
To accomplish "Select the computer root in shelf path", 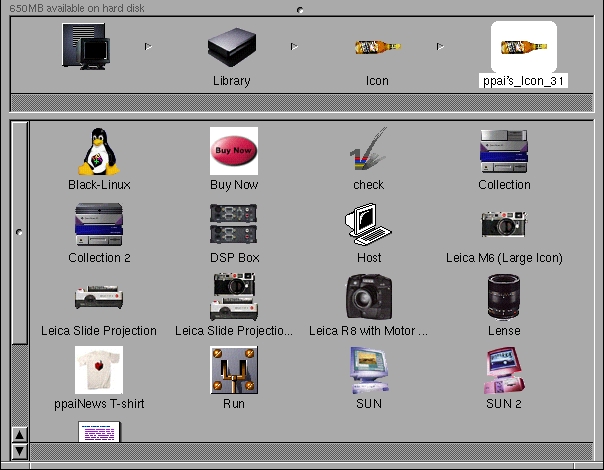I will (x=86, y=46).
